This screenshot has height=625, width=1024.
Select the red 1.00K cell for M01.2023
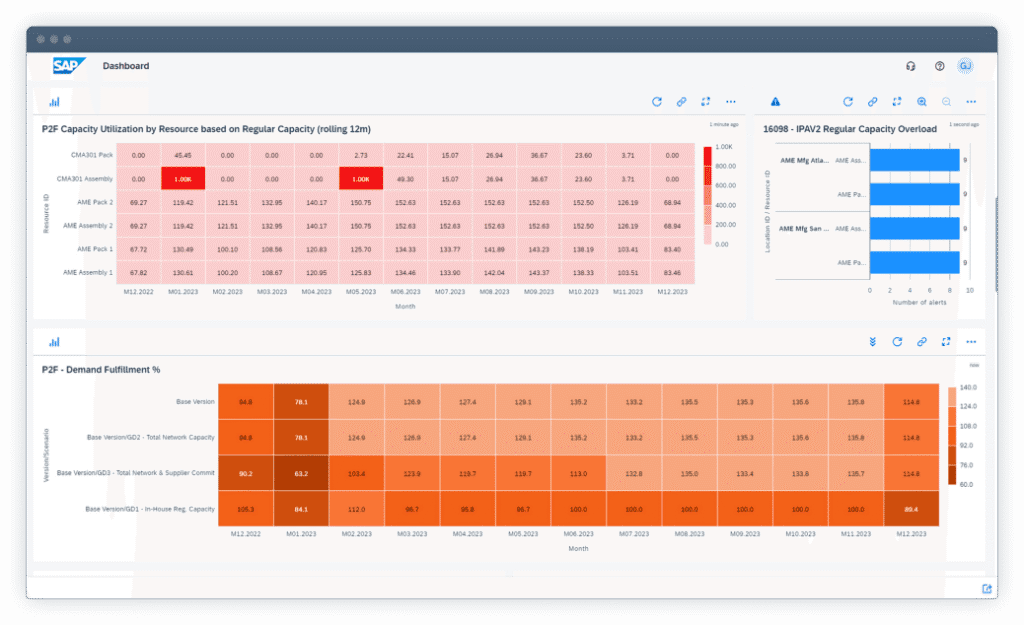click(x=183, y=178)
